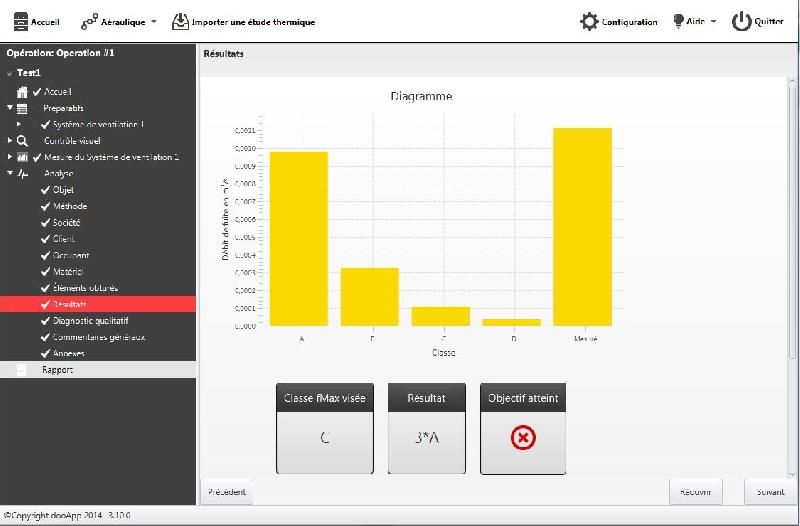800x526 pixels.
Task: Click the Aéraulique network icon
Action: click(89, 22)
